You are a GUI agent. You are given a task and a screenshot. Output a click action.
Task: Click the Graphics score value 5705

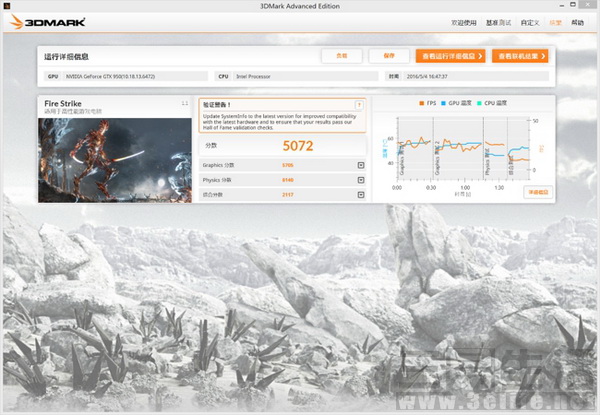pyautogui.click(x=288, y=165)
